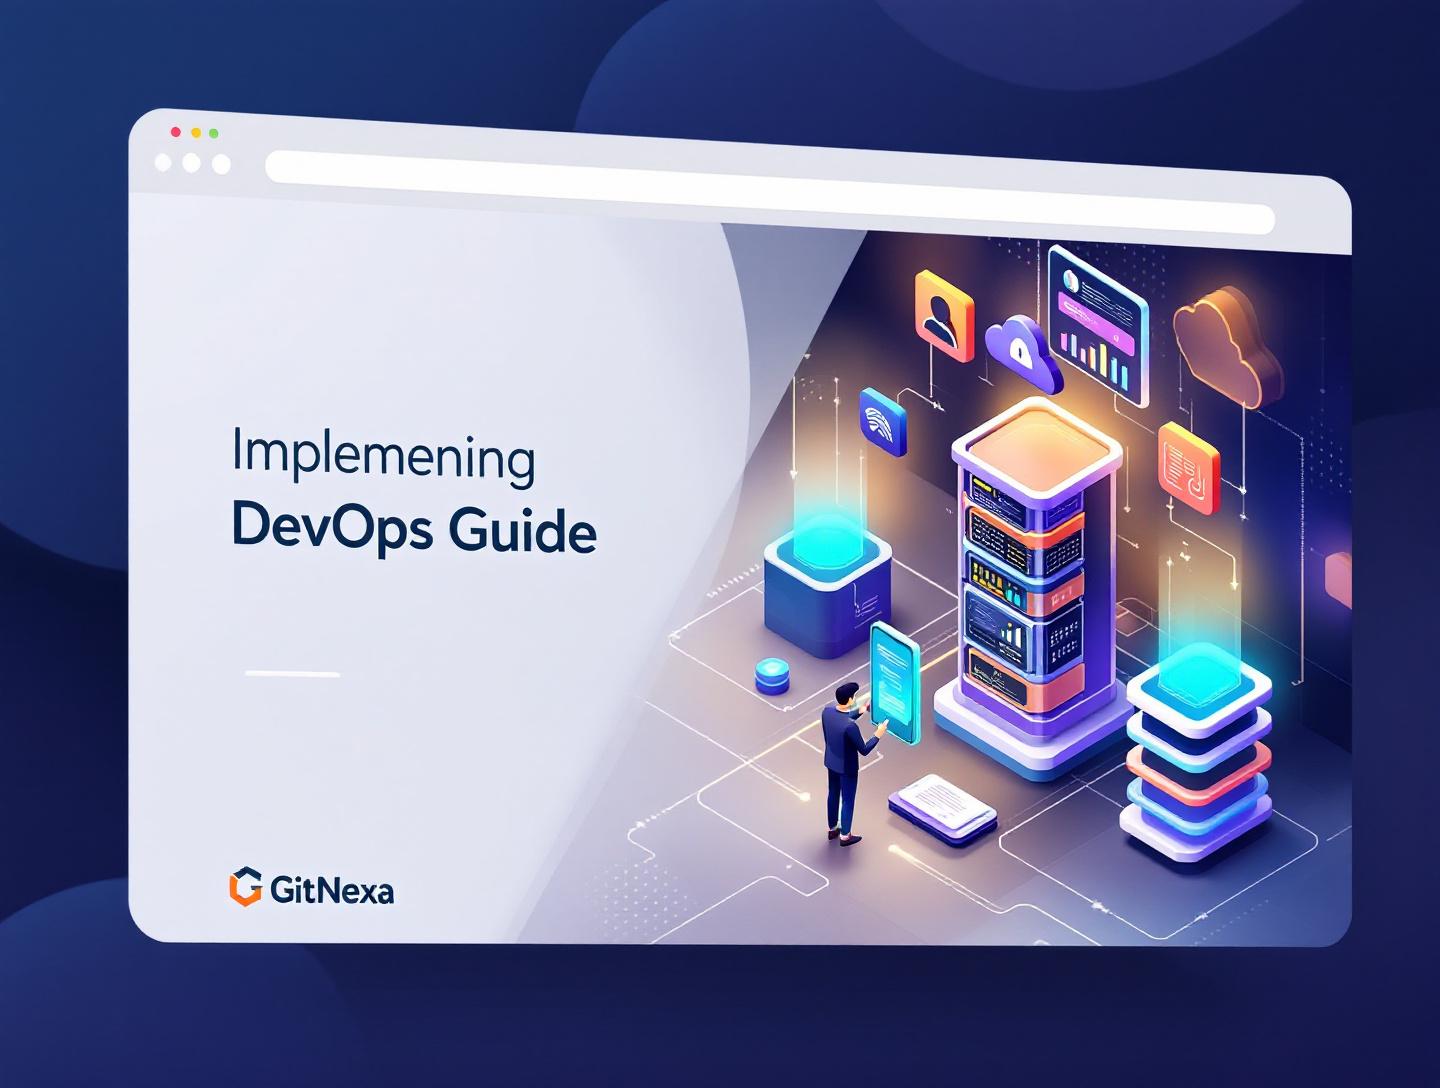Select the blue fingerprint icon
Image resolution: width=1440 pixels, height=1088 pixels.
click(882, 420)
